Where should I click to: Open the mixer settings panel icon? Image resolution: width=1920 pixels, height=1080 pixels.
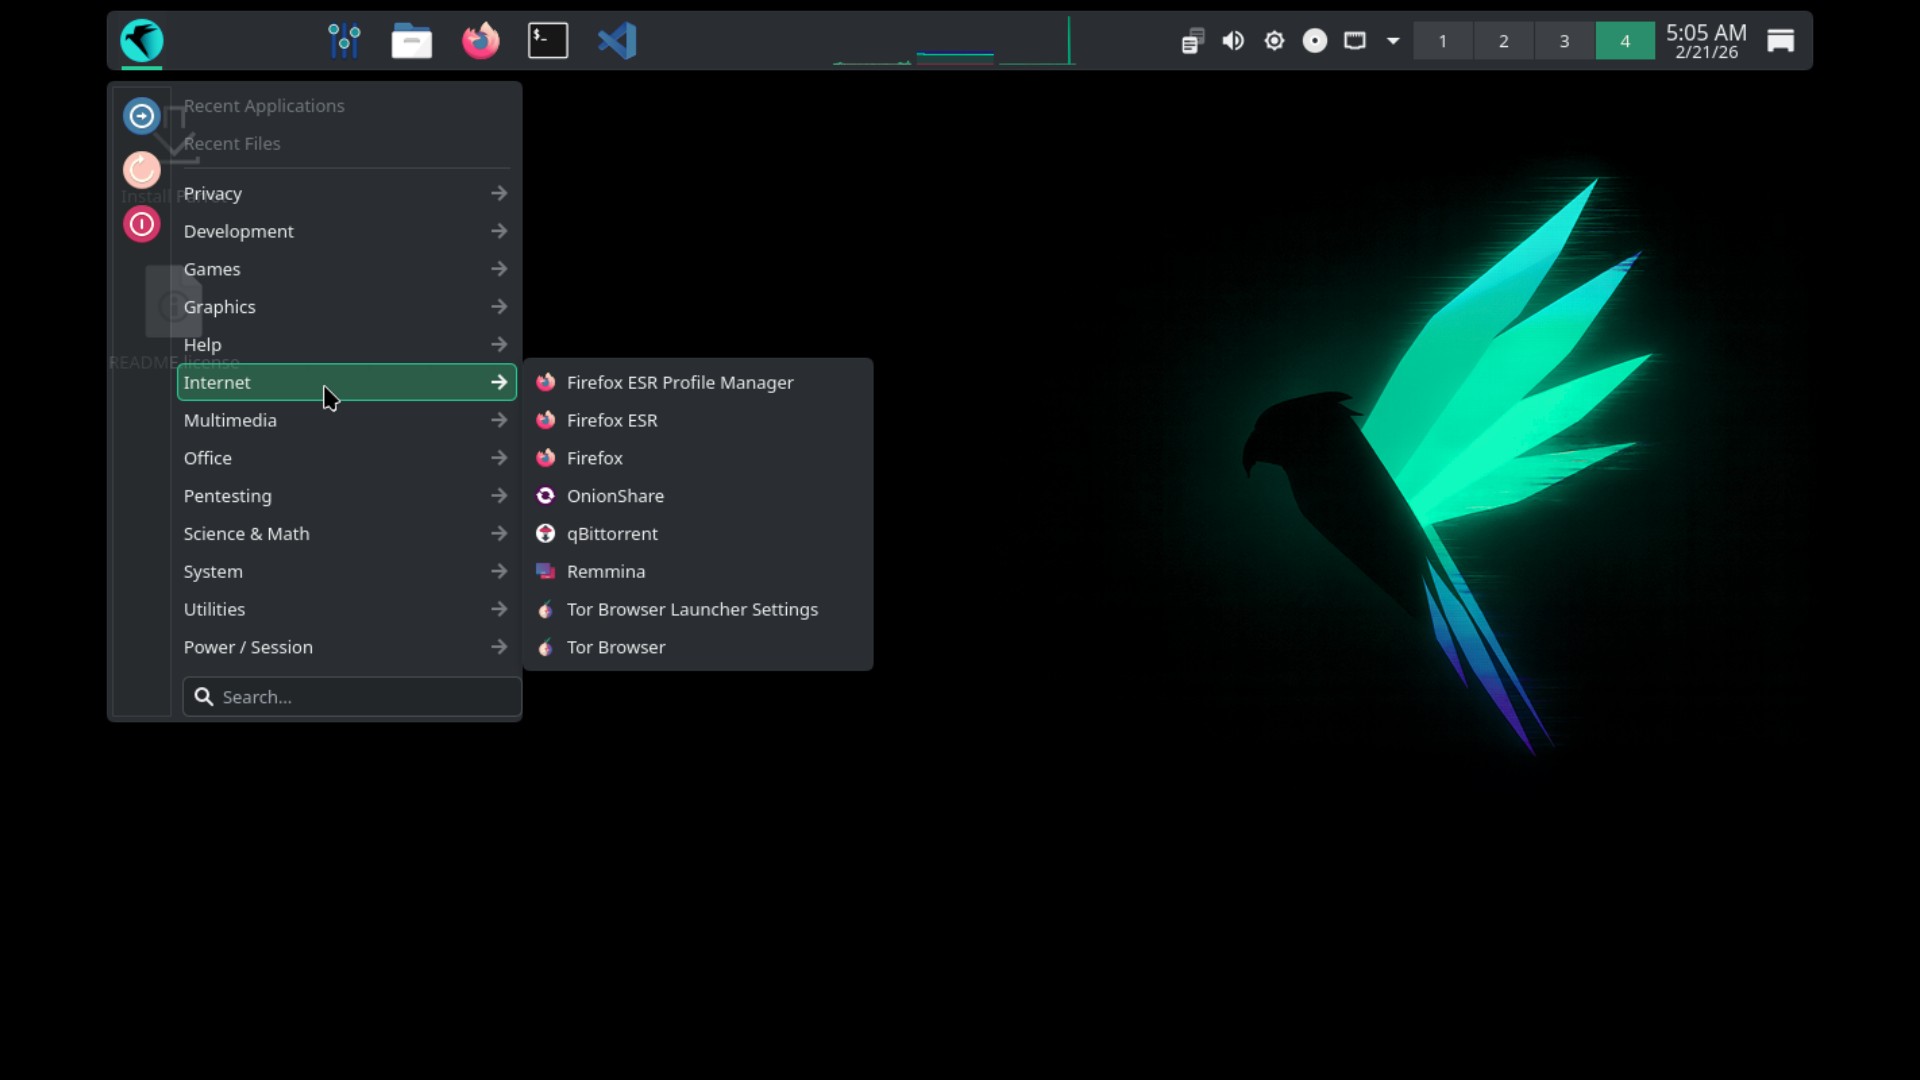(x=344, y=41)
